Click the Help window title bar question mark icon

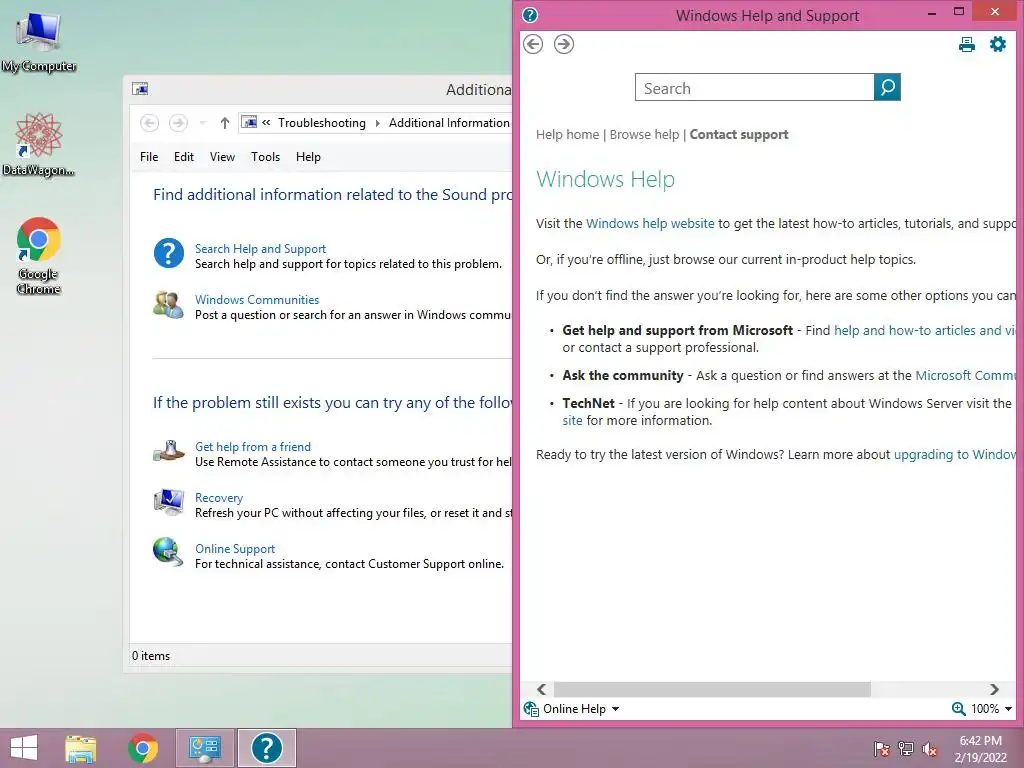click(530, 15)
